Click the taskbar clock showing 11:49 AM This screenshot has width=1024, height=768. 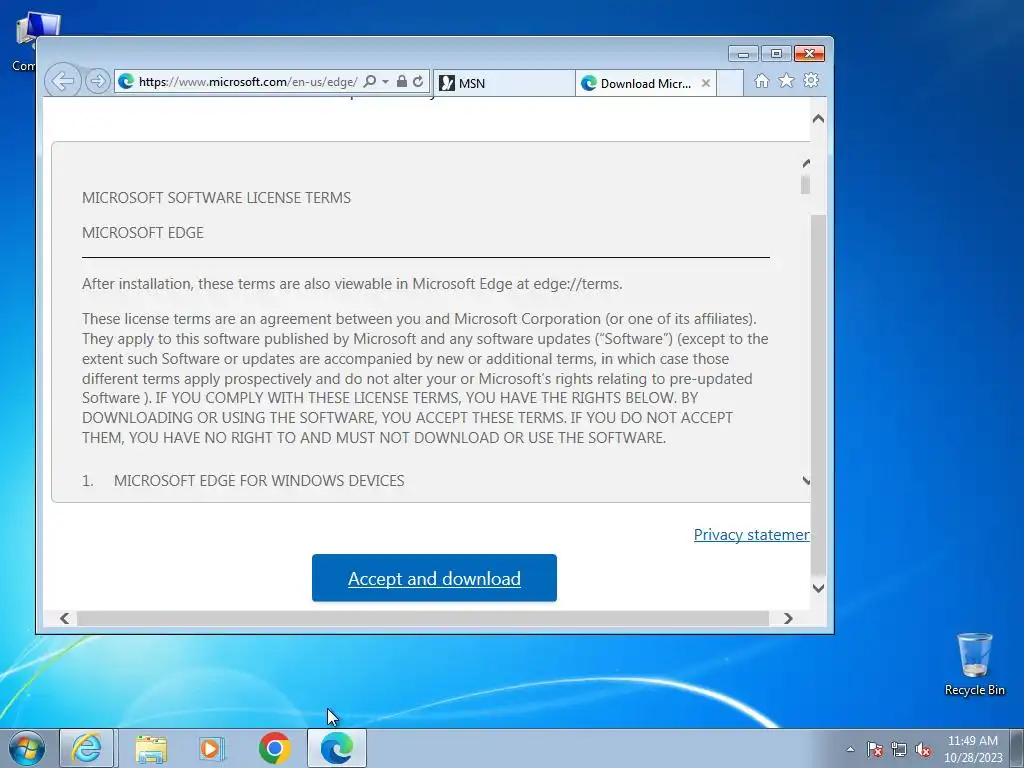pyautogui.click(x=972, y=749)
